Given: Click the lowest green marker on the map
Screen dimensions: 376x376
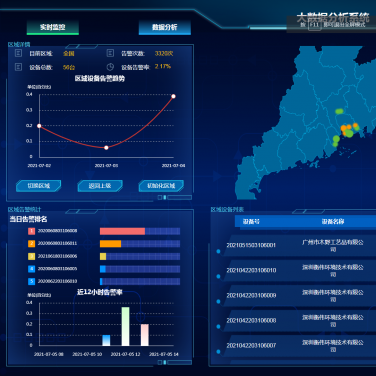Looking at the screenshot, I should click(335, 144).
